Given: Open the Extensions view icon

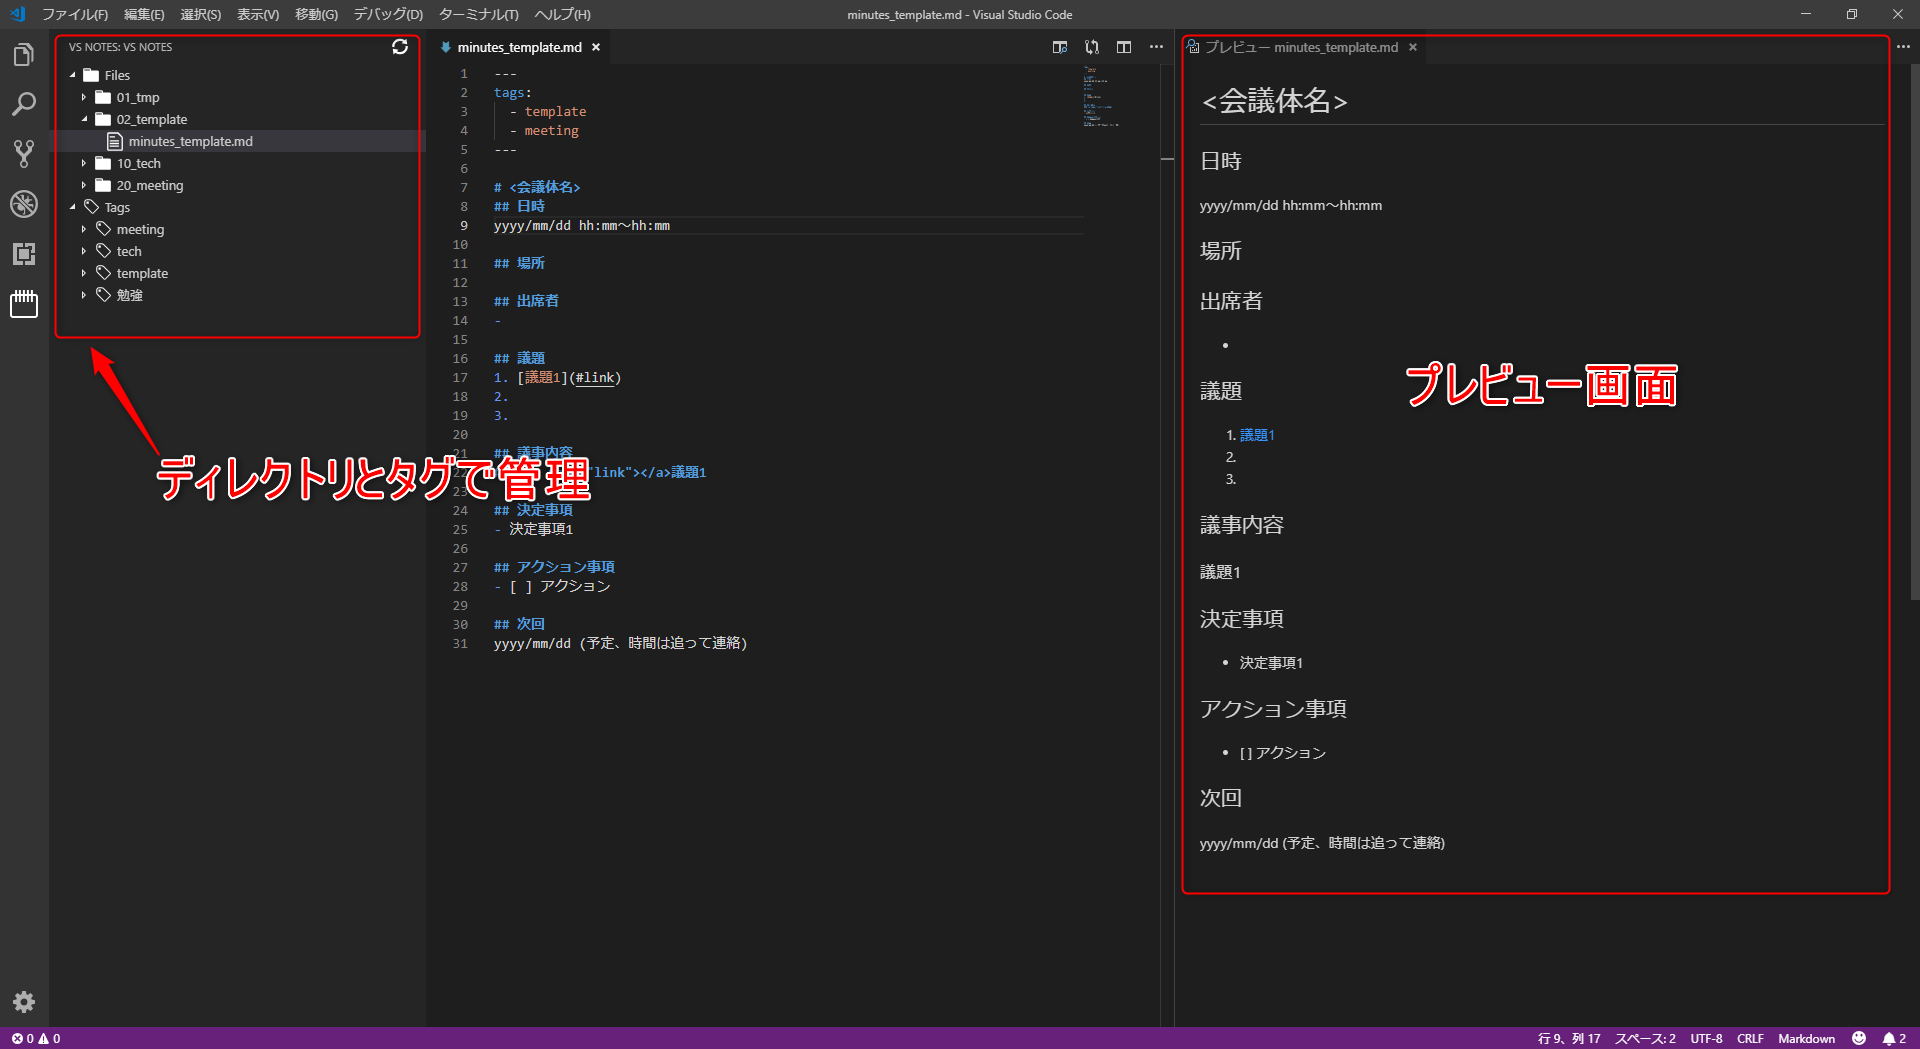Looking at the screenshot, I should coord(24,254).
